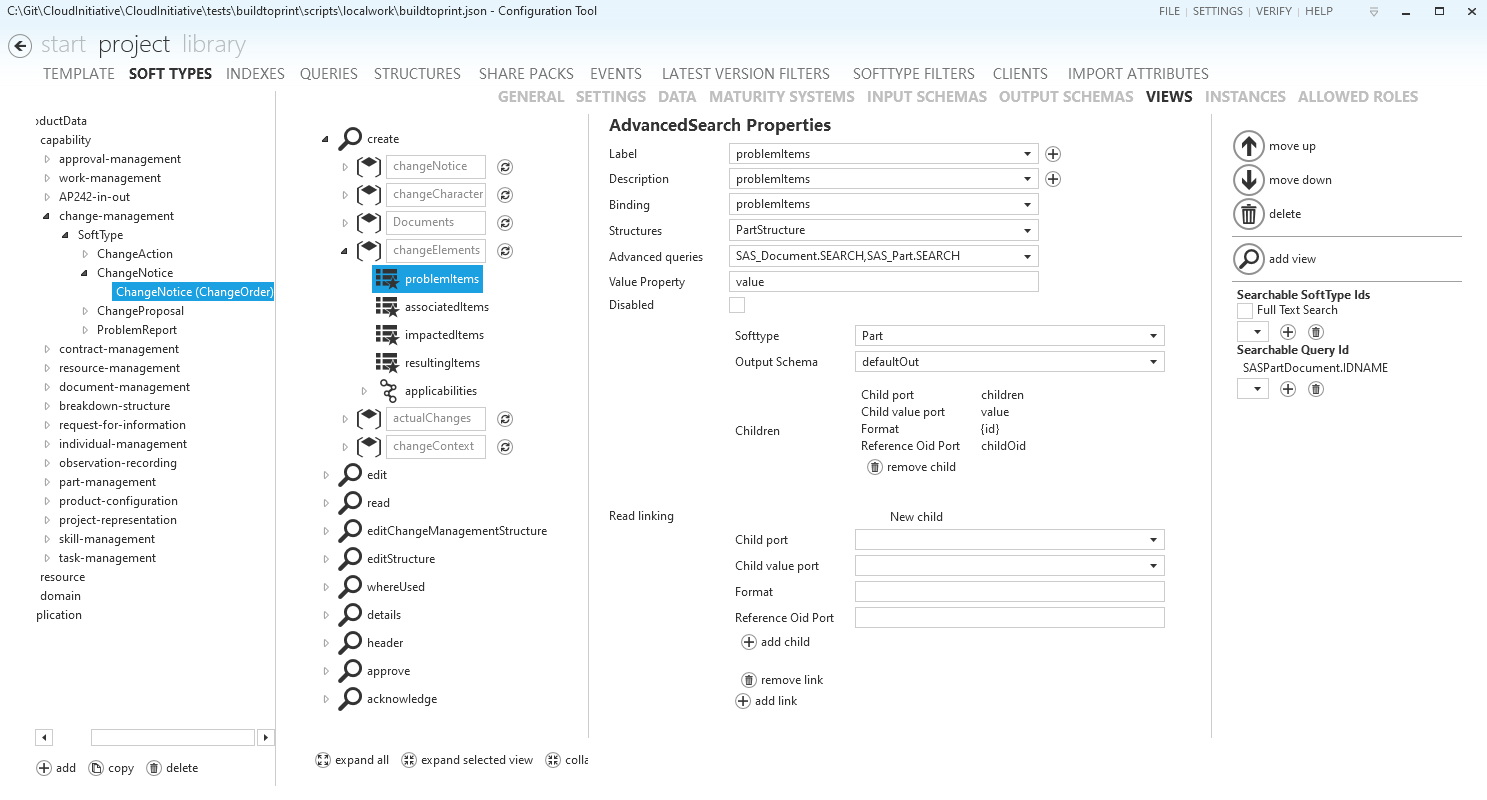
Task: Click the move down arrow icon
Action: (1248, 180)
